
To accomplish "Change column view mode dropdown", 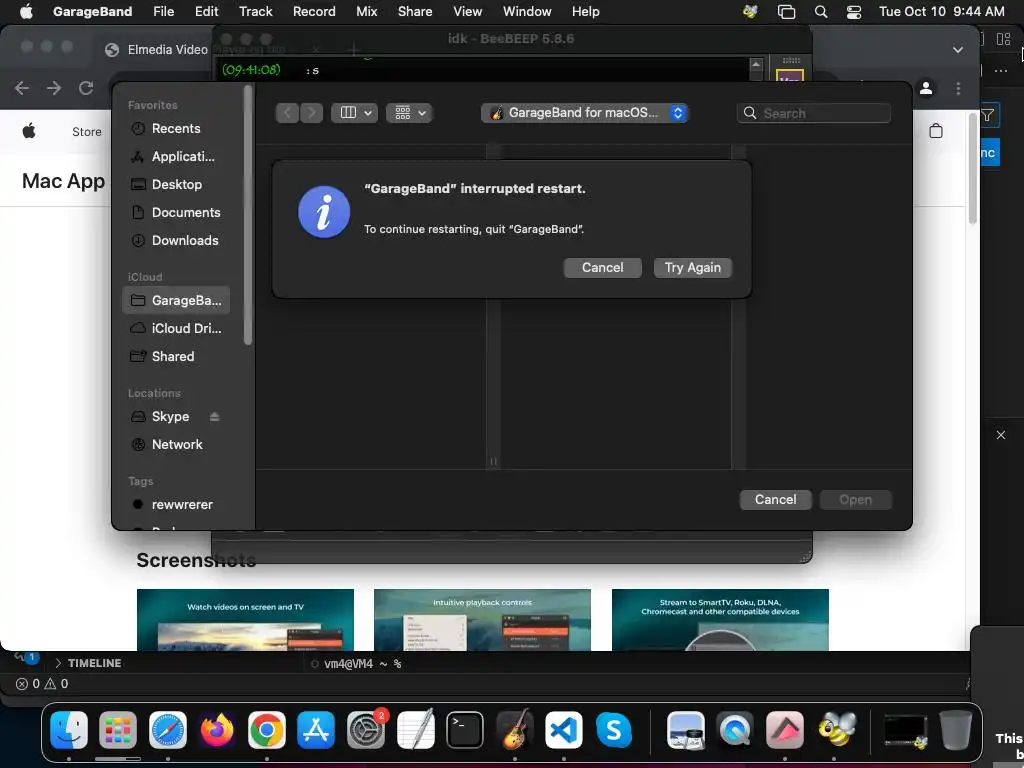I will pyautogui.click(x=355, y=113).
